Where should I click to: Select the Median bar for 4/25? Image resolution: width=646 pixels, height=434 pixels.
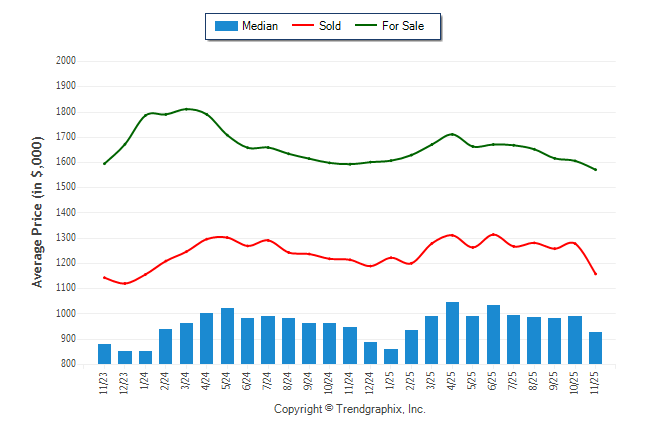point(452,333)
